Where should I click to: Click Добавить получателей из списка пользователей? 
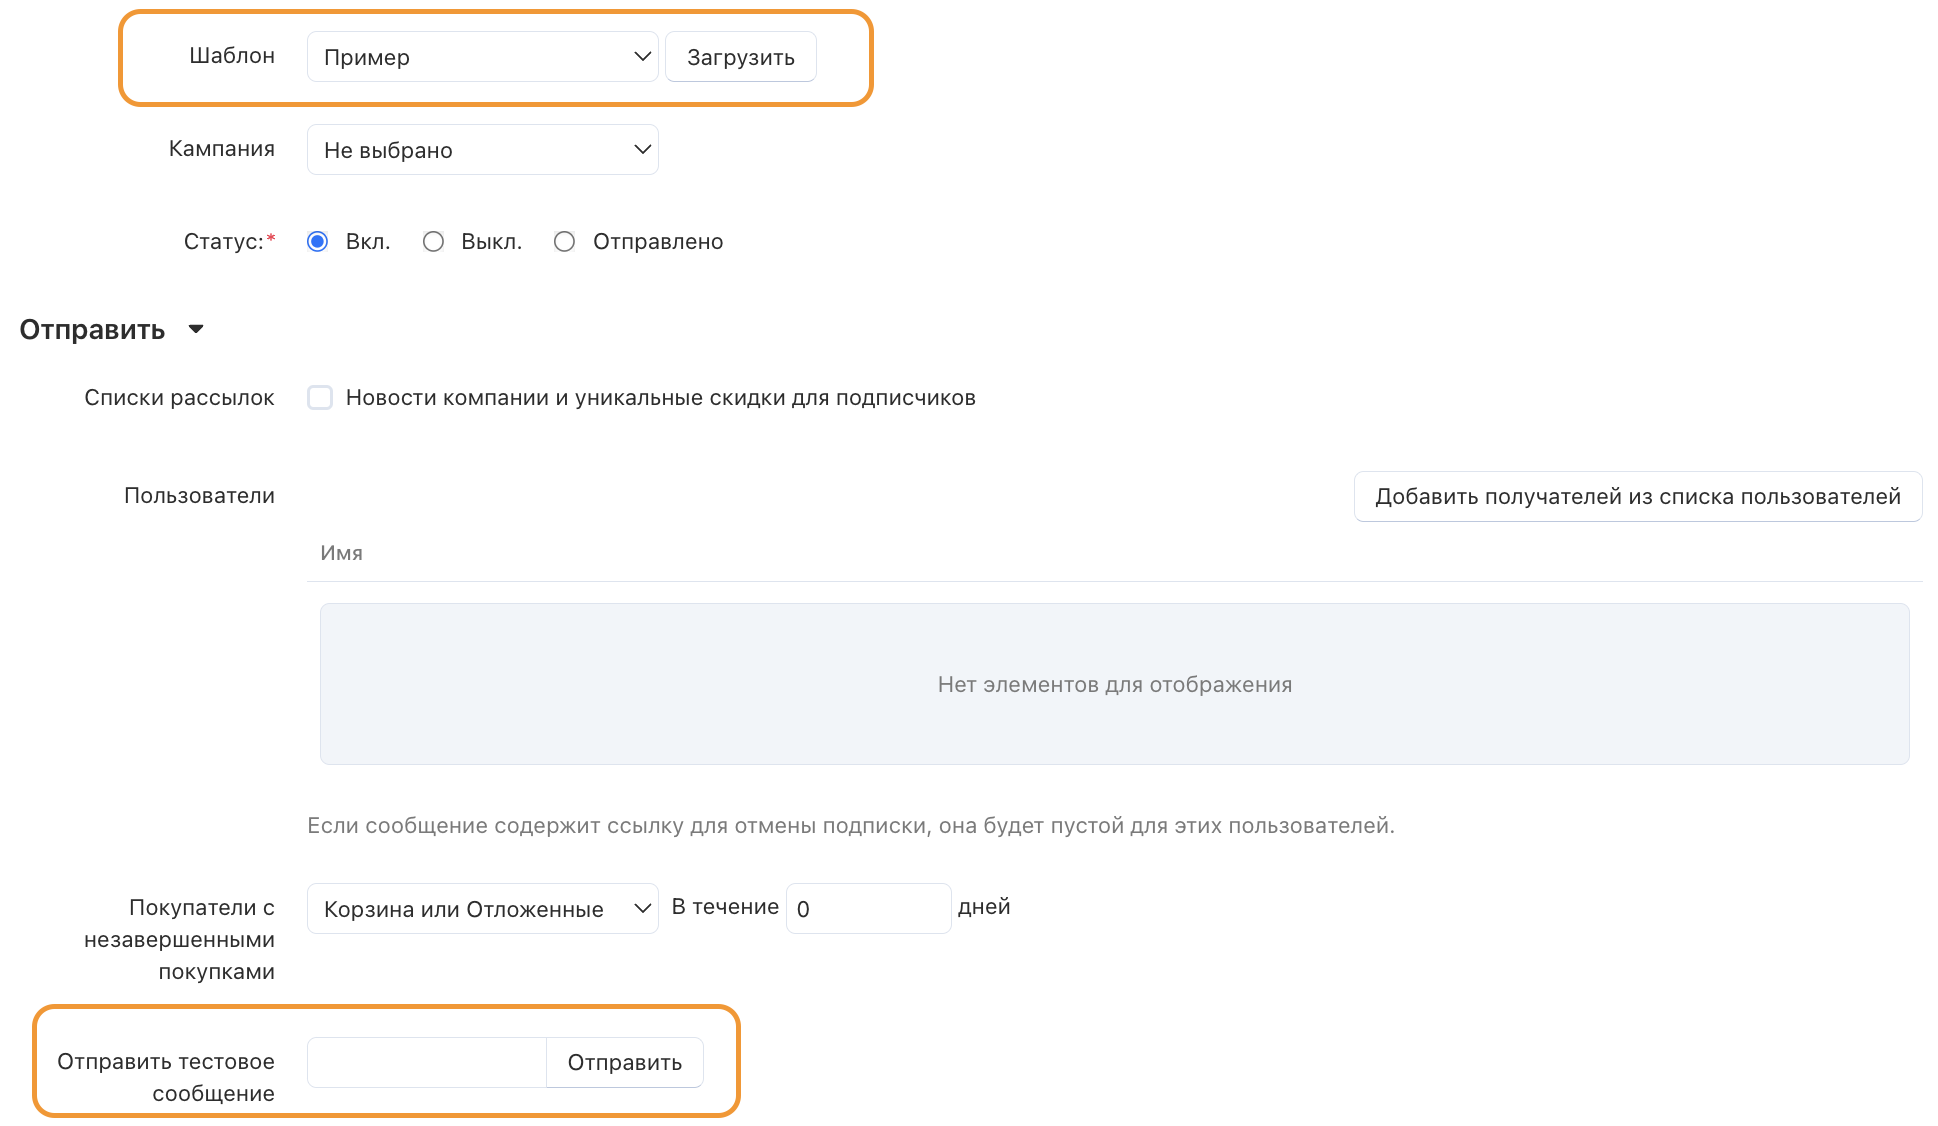tap(1637, 497)
